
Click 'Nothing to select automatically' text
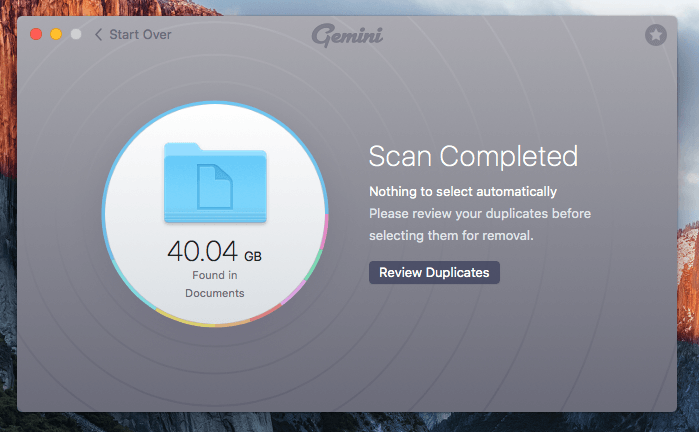click(x=463, y=192)
